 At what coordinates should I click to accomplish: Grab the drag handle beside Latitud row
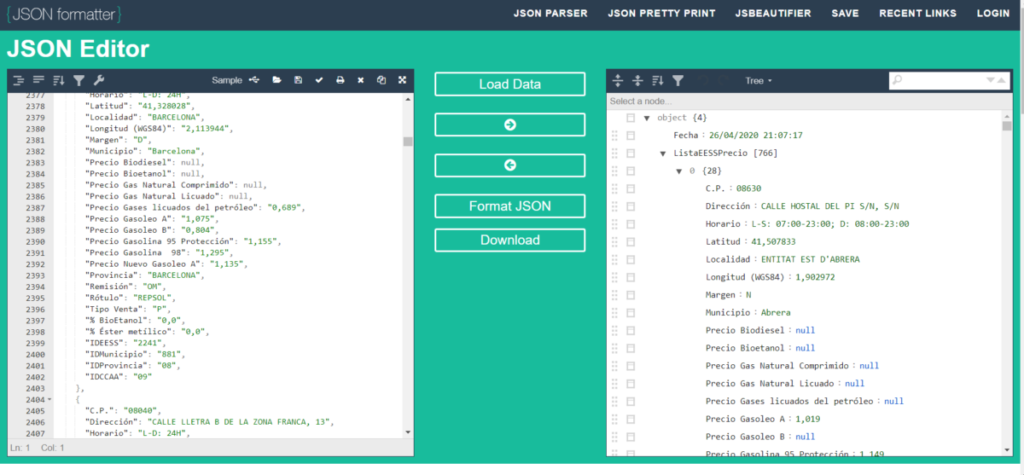coord(615,242)
